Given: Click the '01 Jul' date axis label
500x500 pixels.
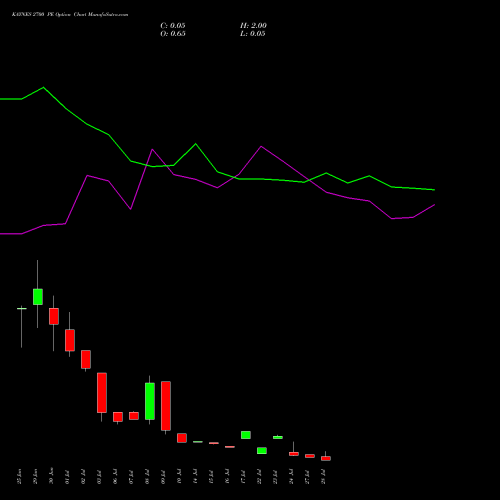Looking at the screenshot, I should (x=67, y=477).
